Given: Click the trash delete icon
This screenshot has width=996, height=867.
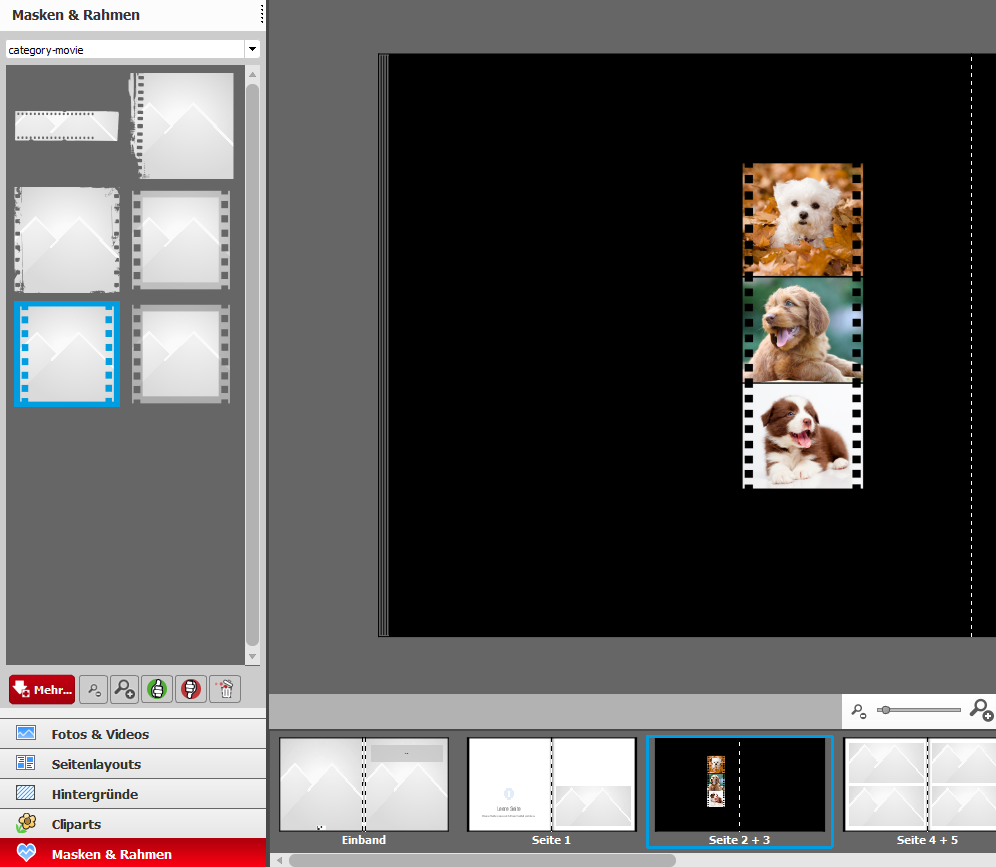Looking at the screenshot, I should [x=225, y=689].
